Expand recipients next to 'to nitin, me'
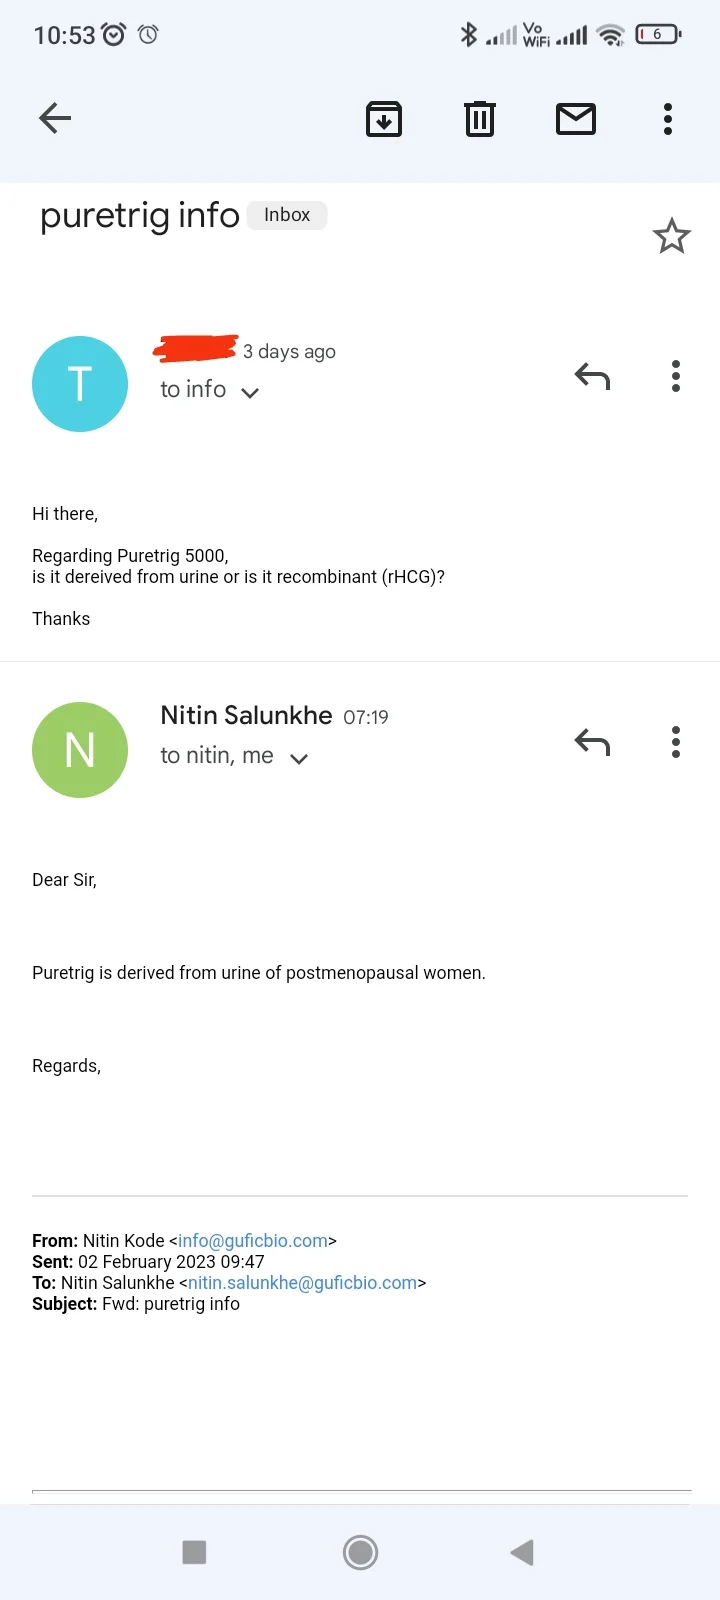The width and height of the screenshot is (720, 1600). (299, 758)
